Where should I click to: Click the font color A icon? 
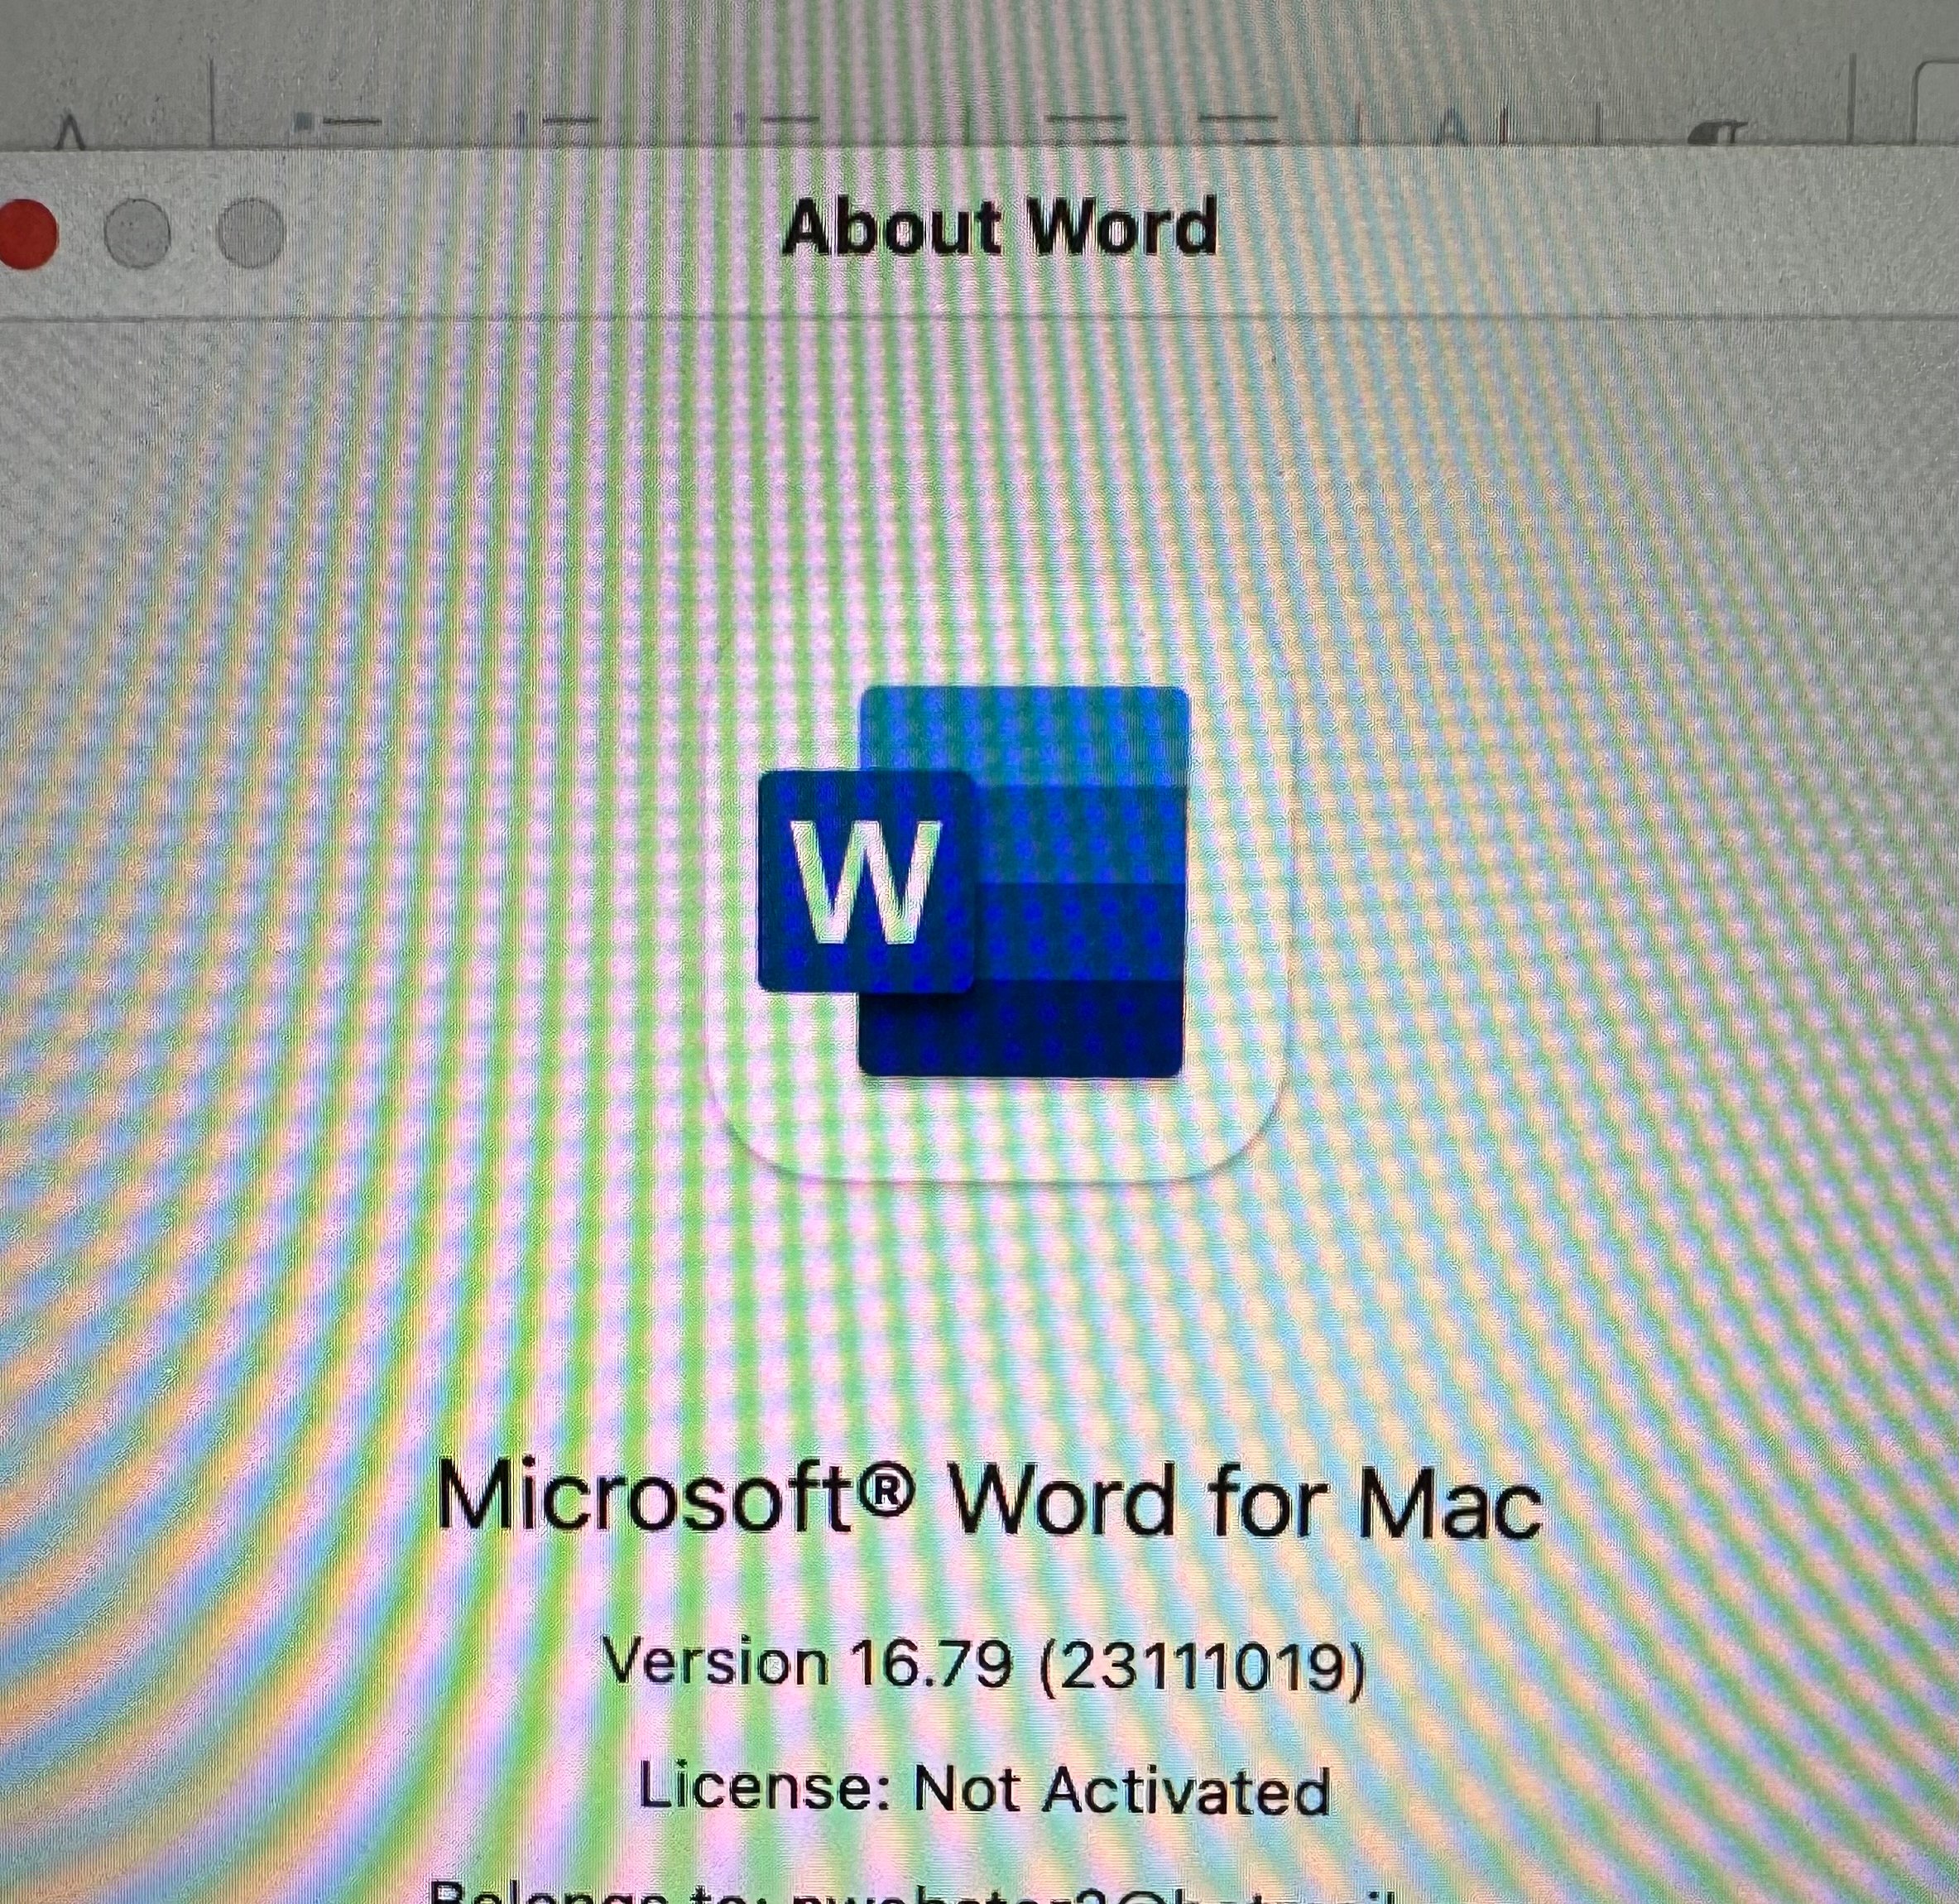(70, 130)
